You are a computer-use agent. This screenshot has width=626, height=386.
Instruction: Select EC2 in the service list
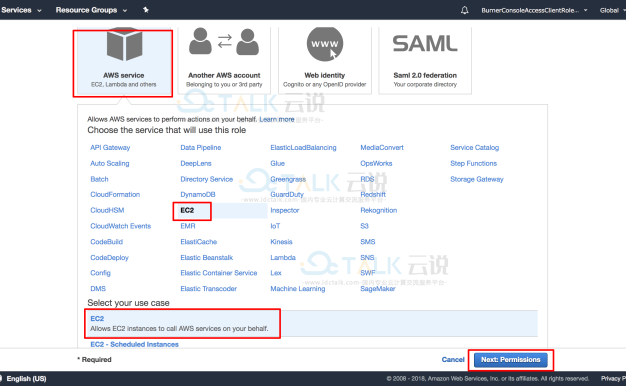click(x=187, y=210)
